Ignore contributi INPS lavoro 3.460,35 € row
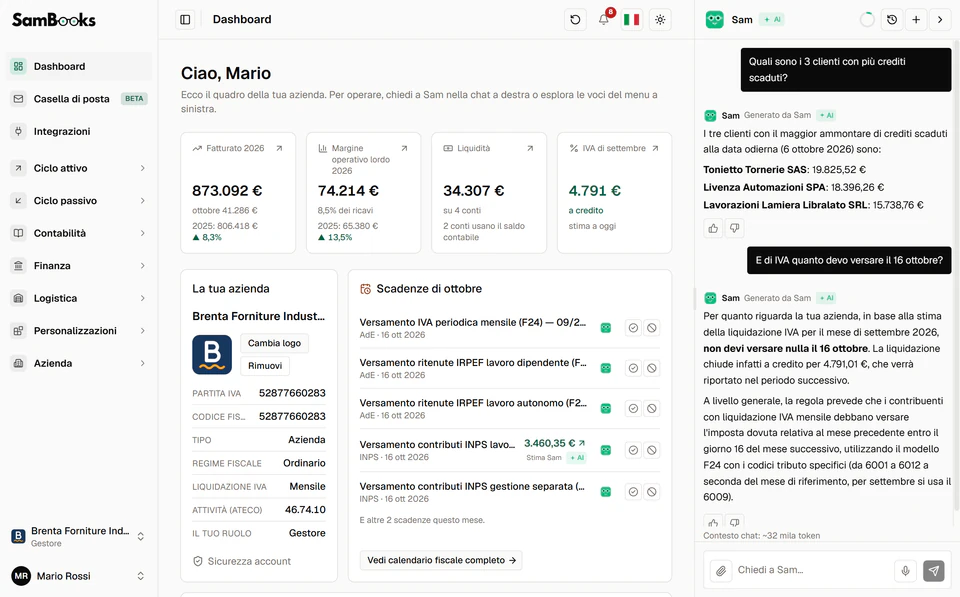Screen dimensions: 960x597 652,451
